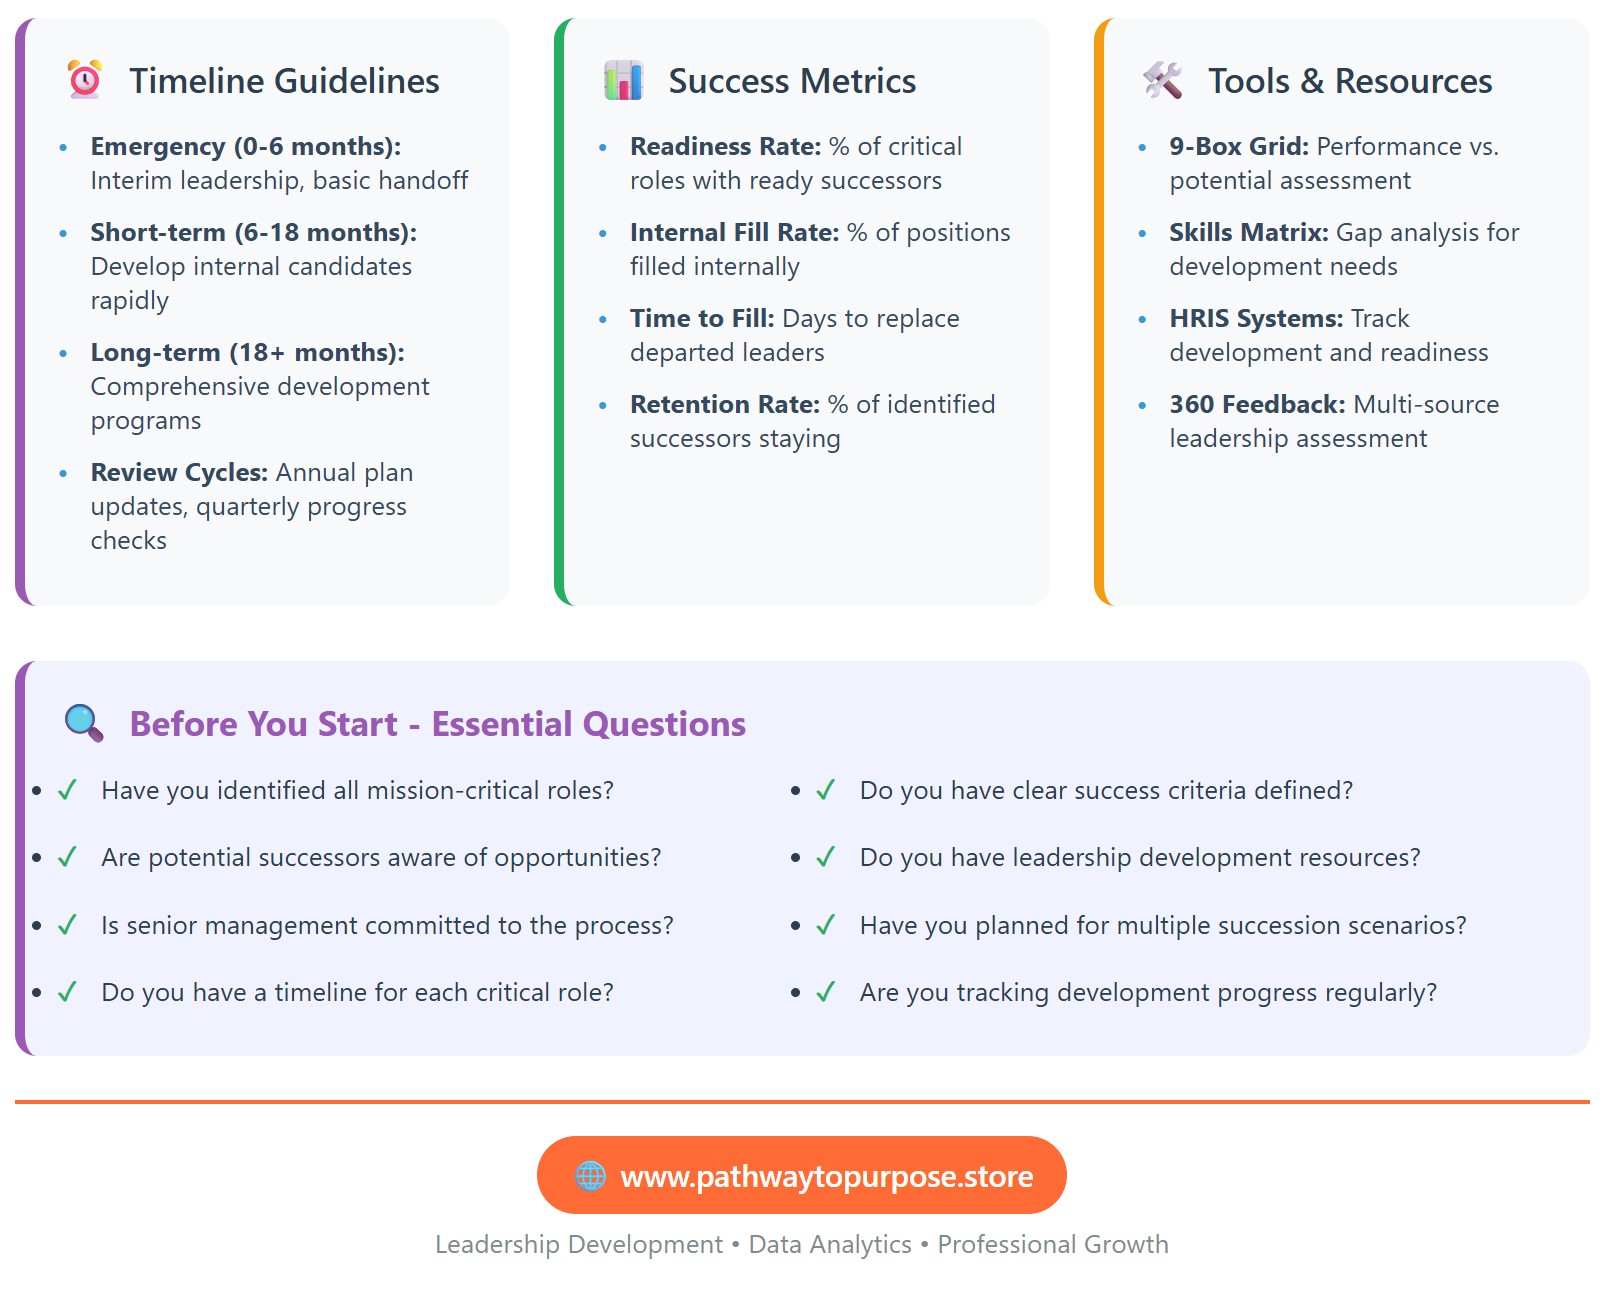The height and width of the screenshot is (1299, 1612).
Task: Click the magnifying glass icon near Essential Questions
Action: 84,723
